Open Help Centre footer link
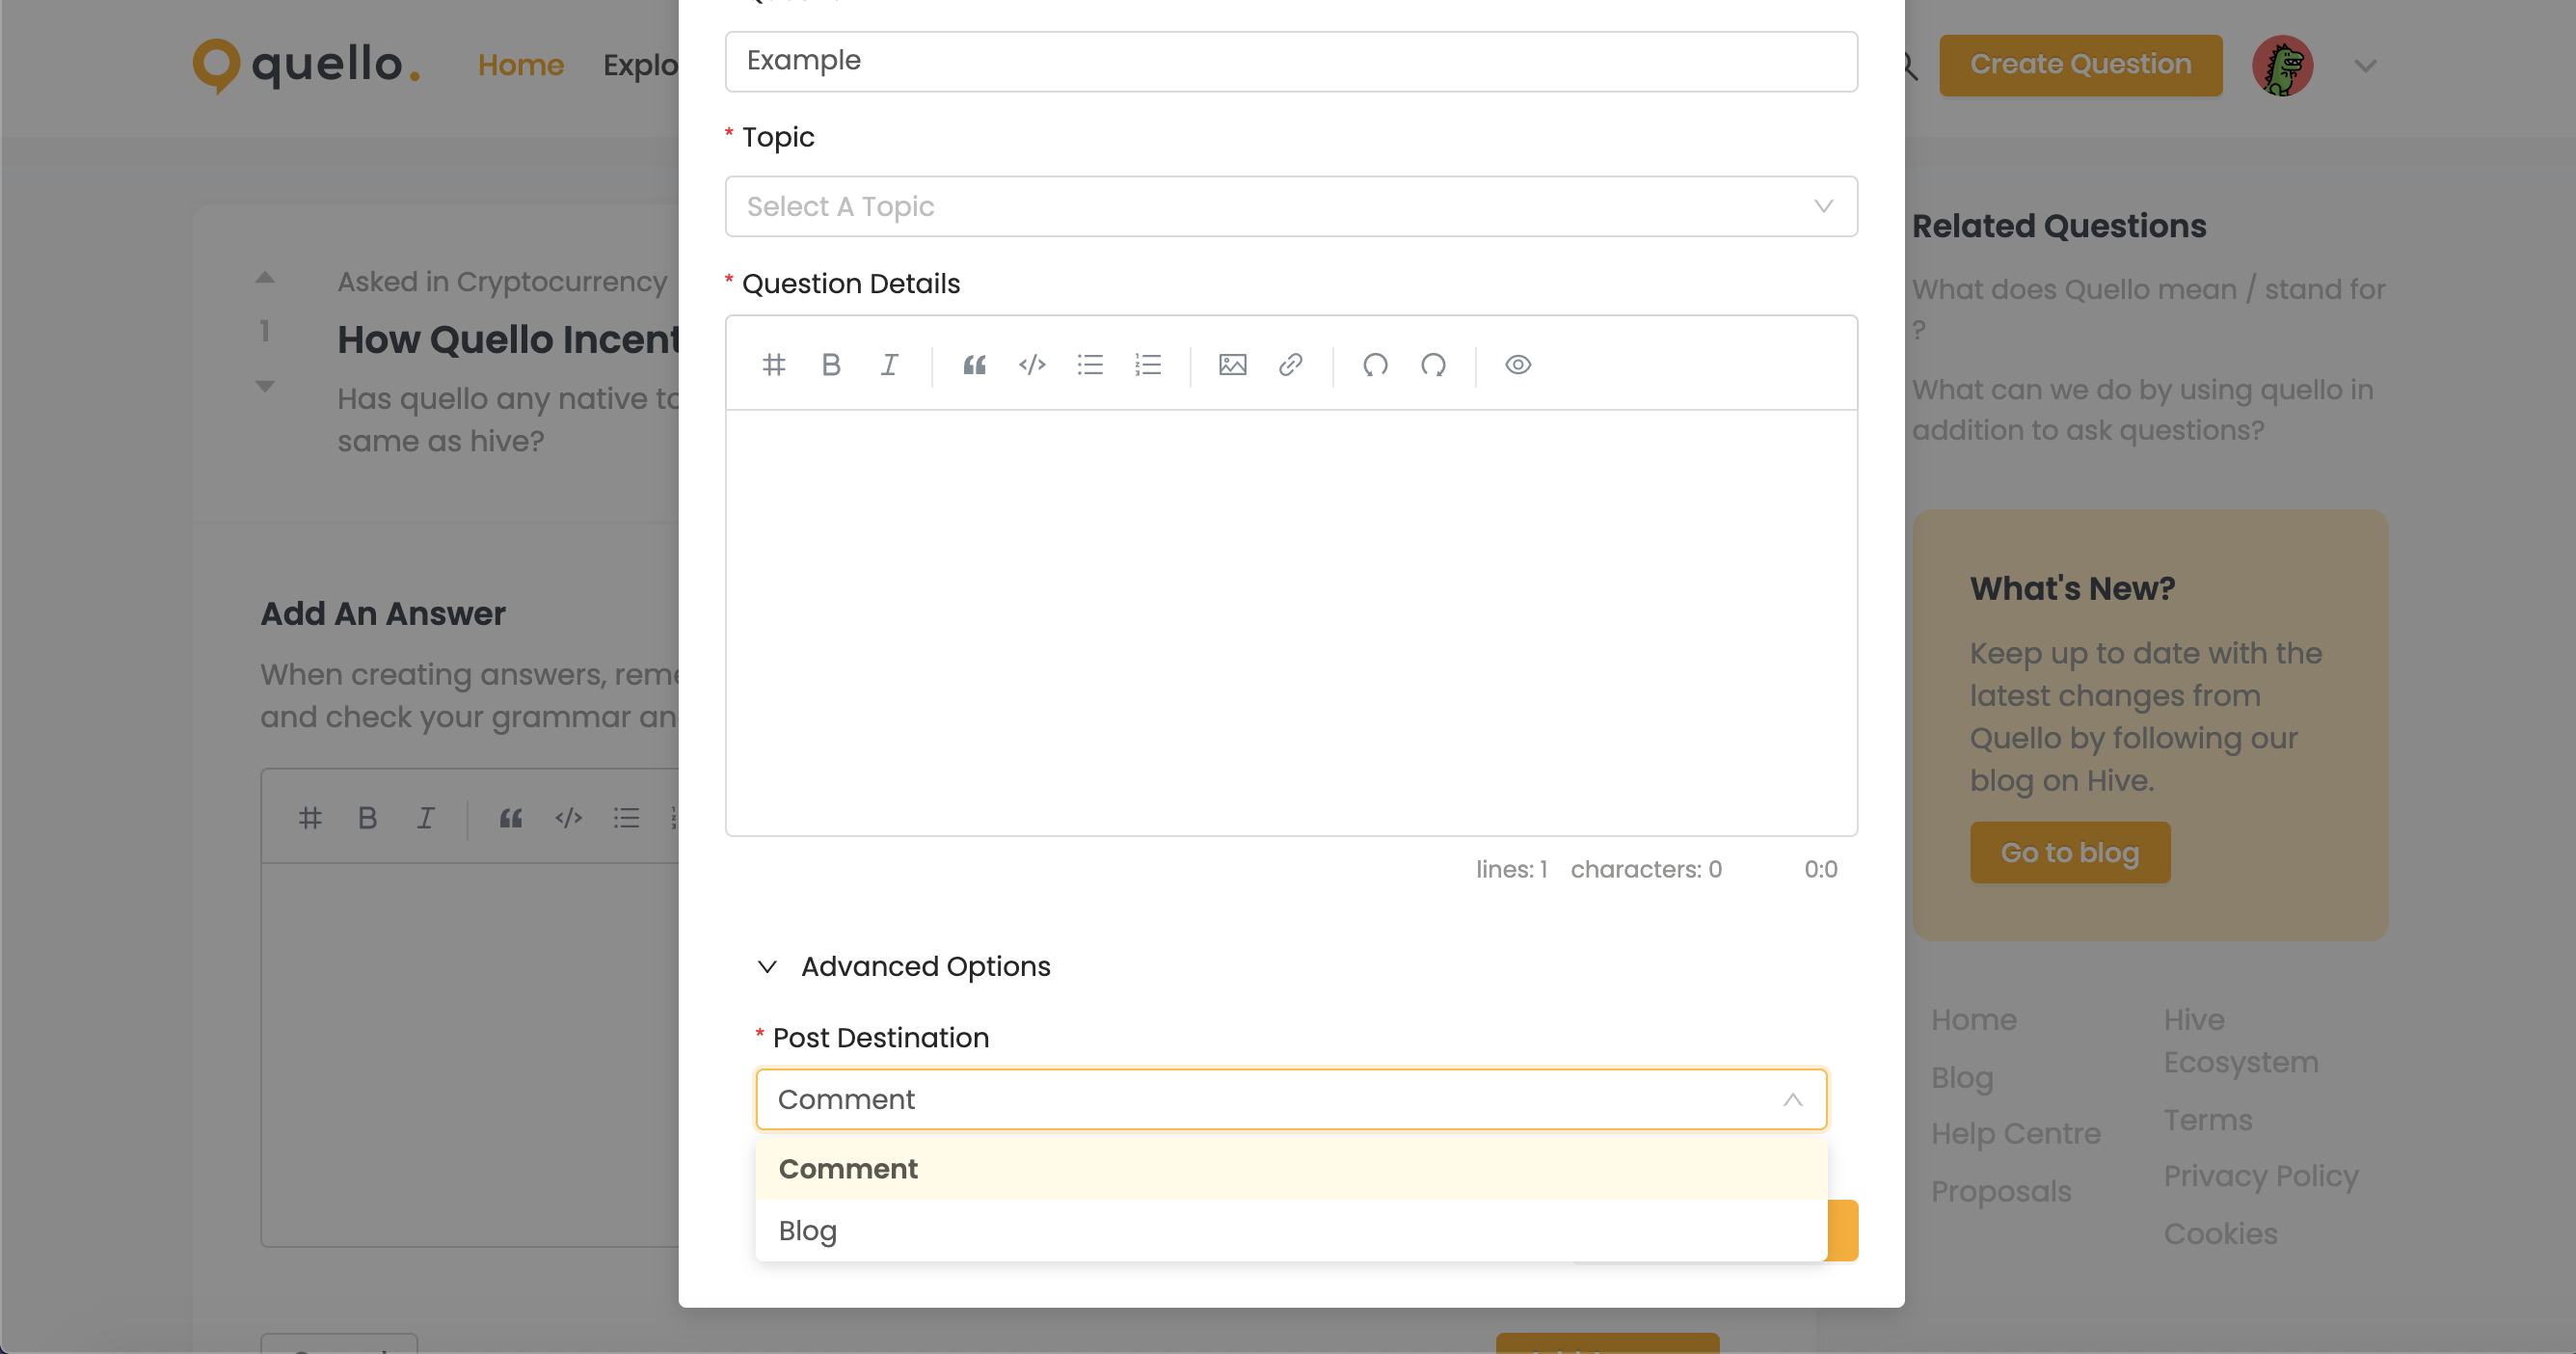The width and height of the screenshot is (2576, 1354). [x=2015, y=1133]
